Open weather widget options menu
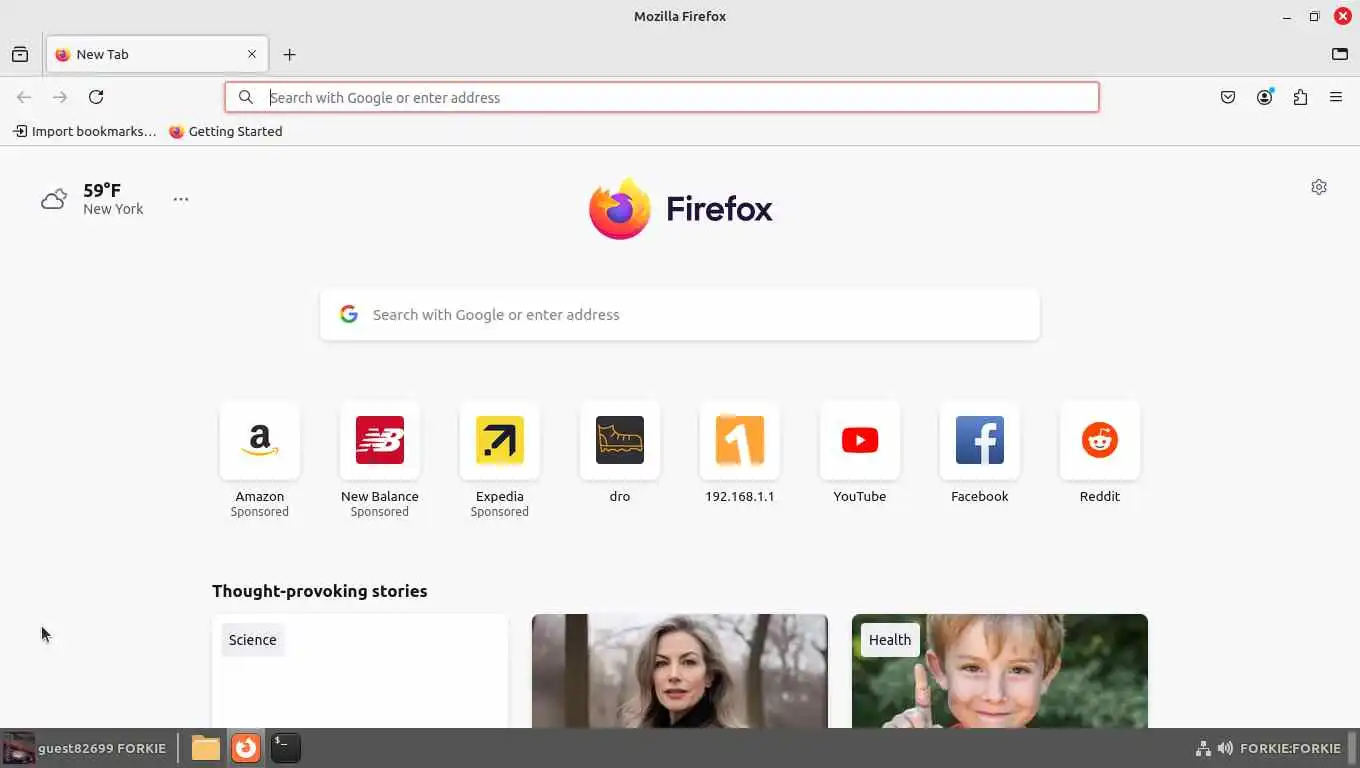This screenshot has height=768, width=1360. [x=181, y=199]
